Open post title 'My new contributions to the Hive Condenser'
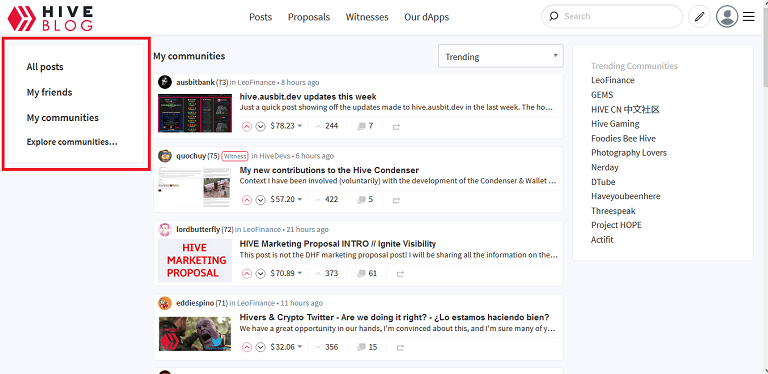 pos(329,170)
